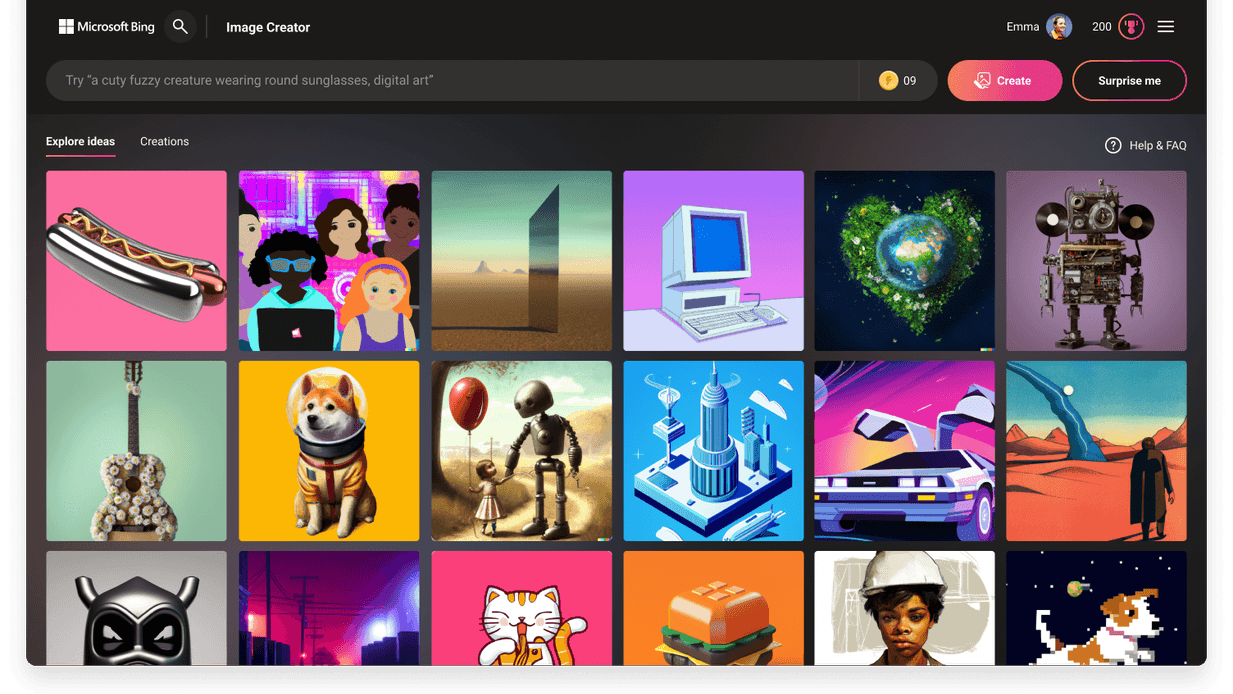Select the Explore ideas tab
This screenshot has height=694, width=1233.
coord(80,141)
